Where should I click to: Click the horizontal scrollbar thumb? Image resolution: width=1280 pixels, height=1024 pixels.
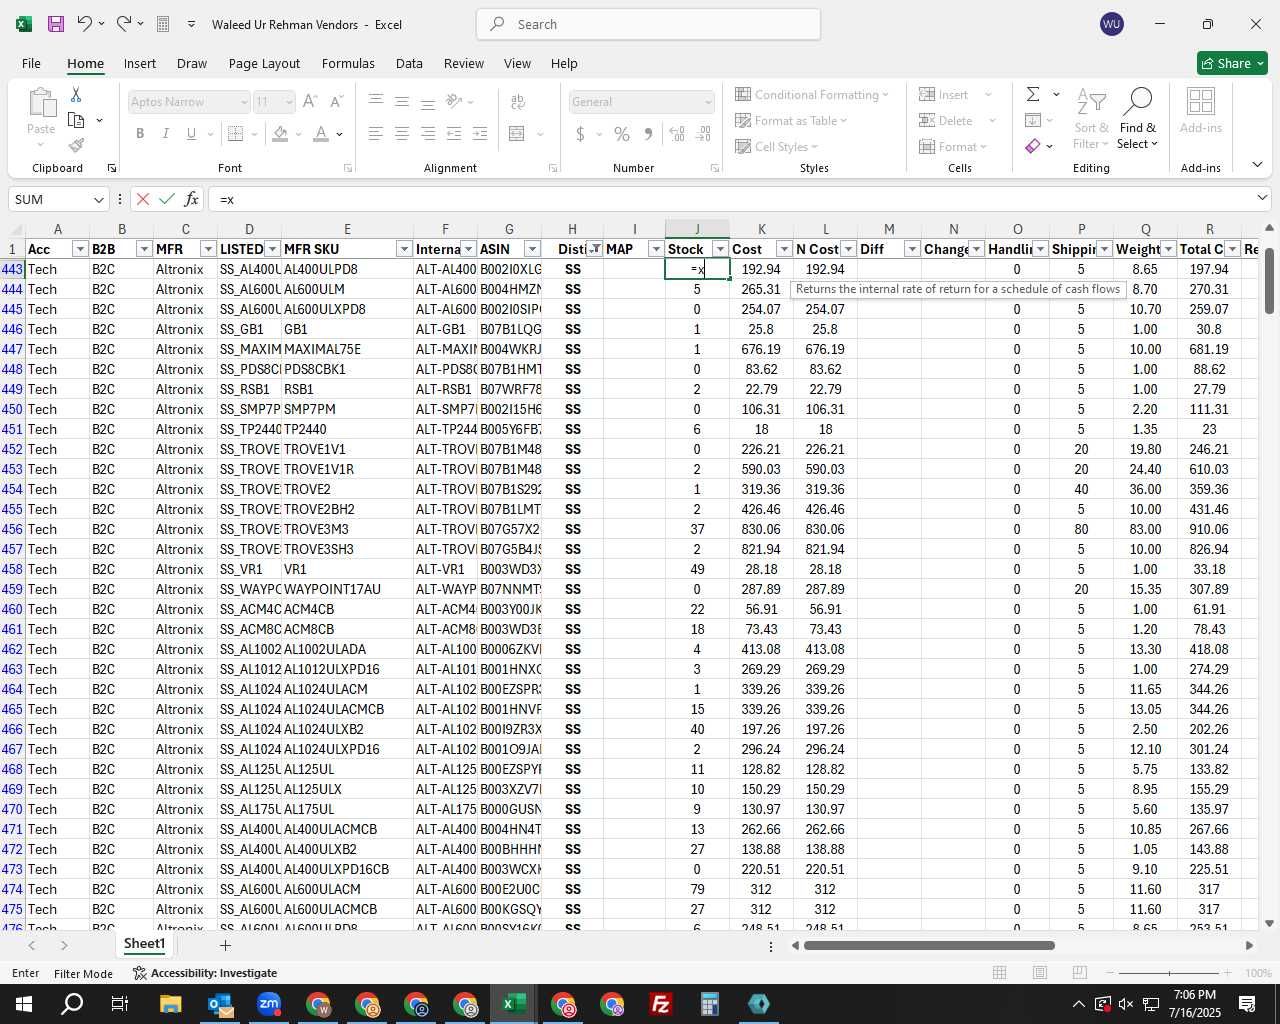point(929,945)
